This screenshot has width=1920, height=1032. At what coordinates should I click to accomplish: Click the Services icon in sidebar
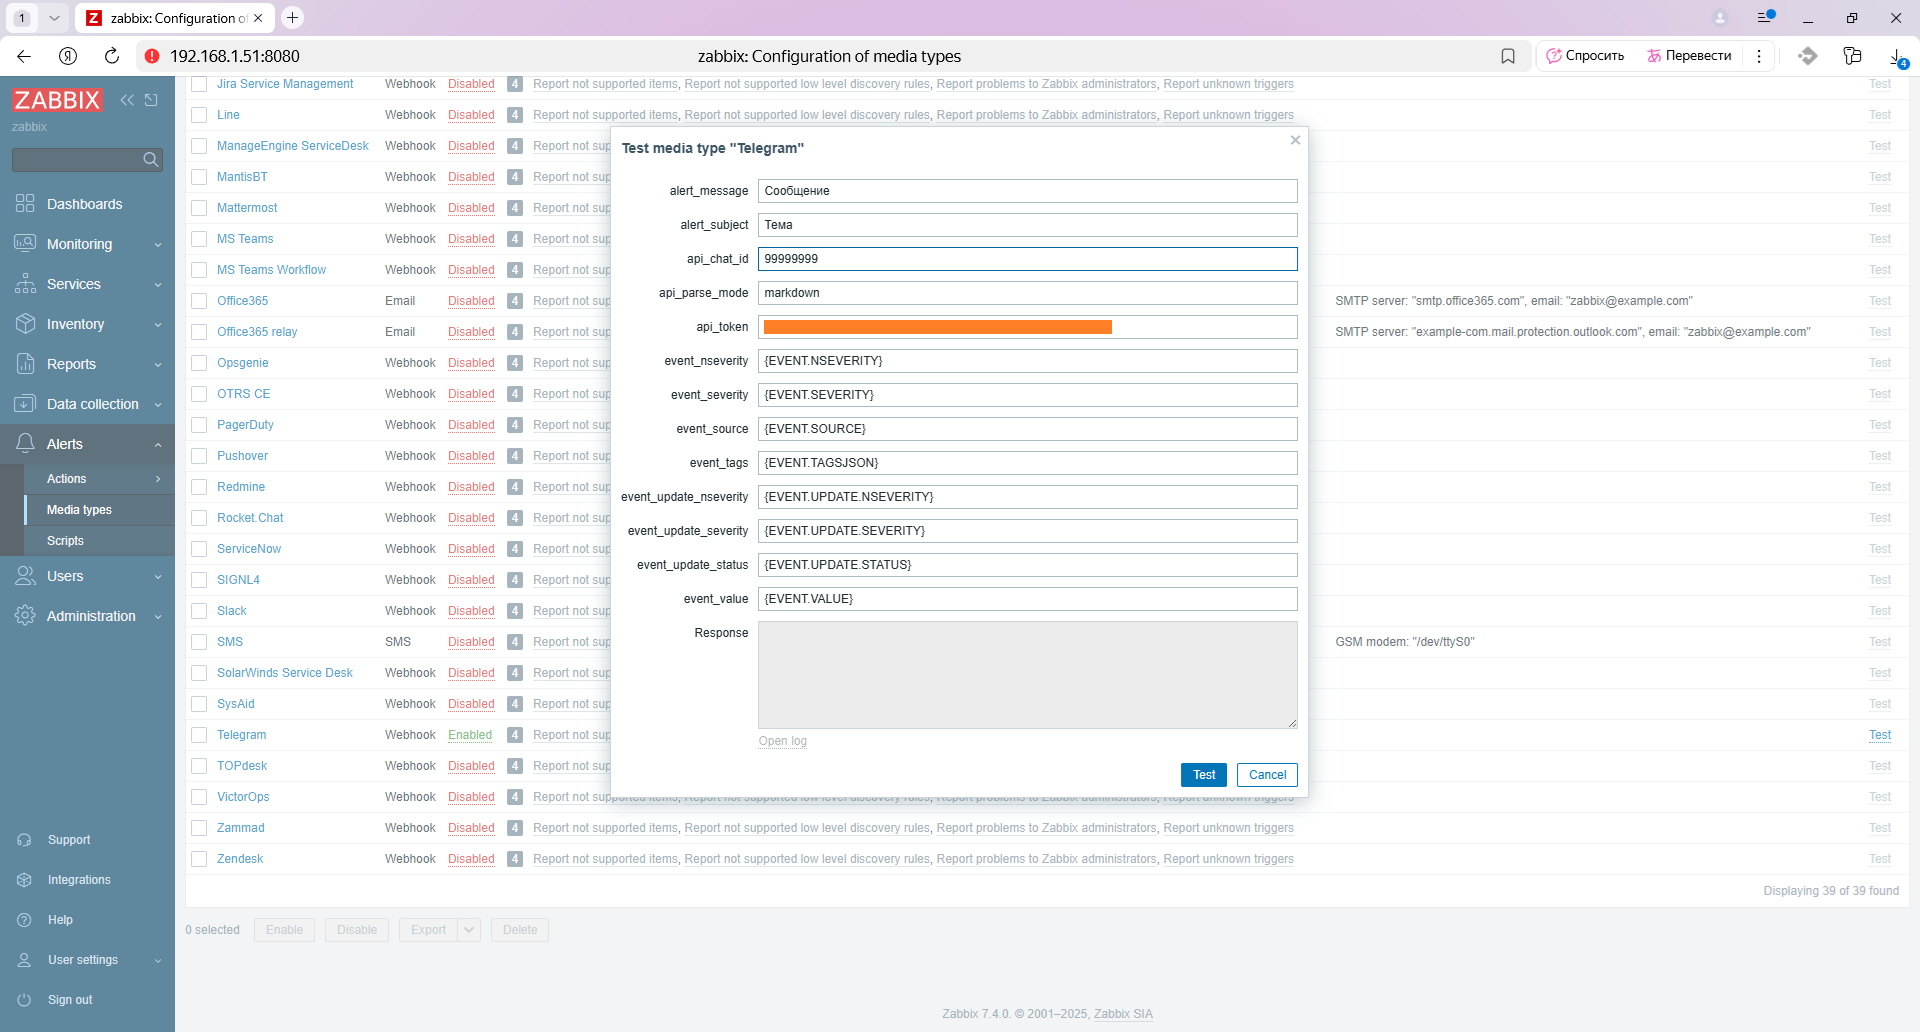coord(25,284)
